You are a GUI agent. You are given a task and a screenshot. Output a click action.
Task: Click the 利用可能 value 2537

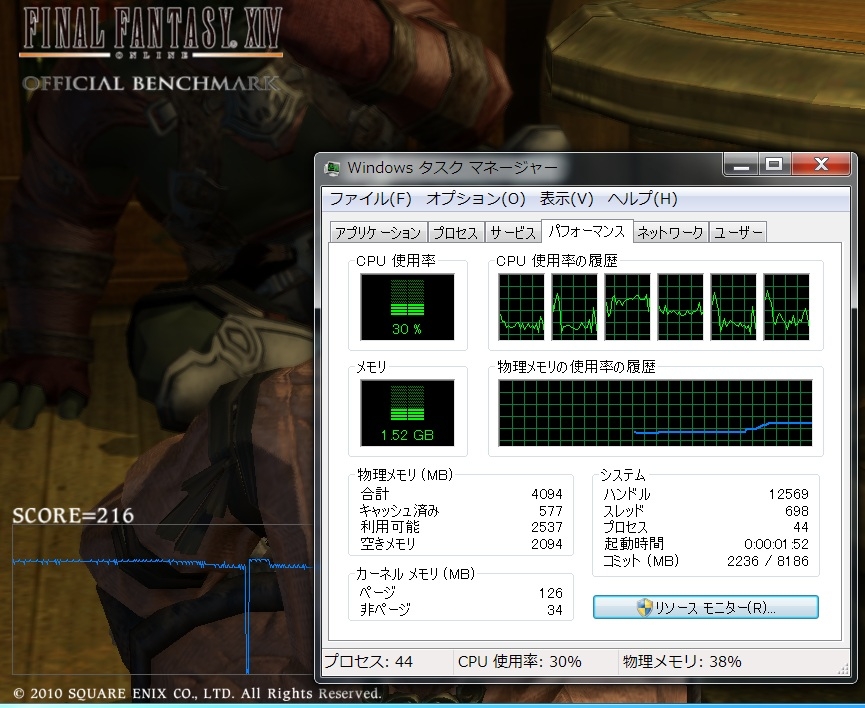[547, 528]
